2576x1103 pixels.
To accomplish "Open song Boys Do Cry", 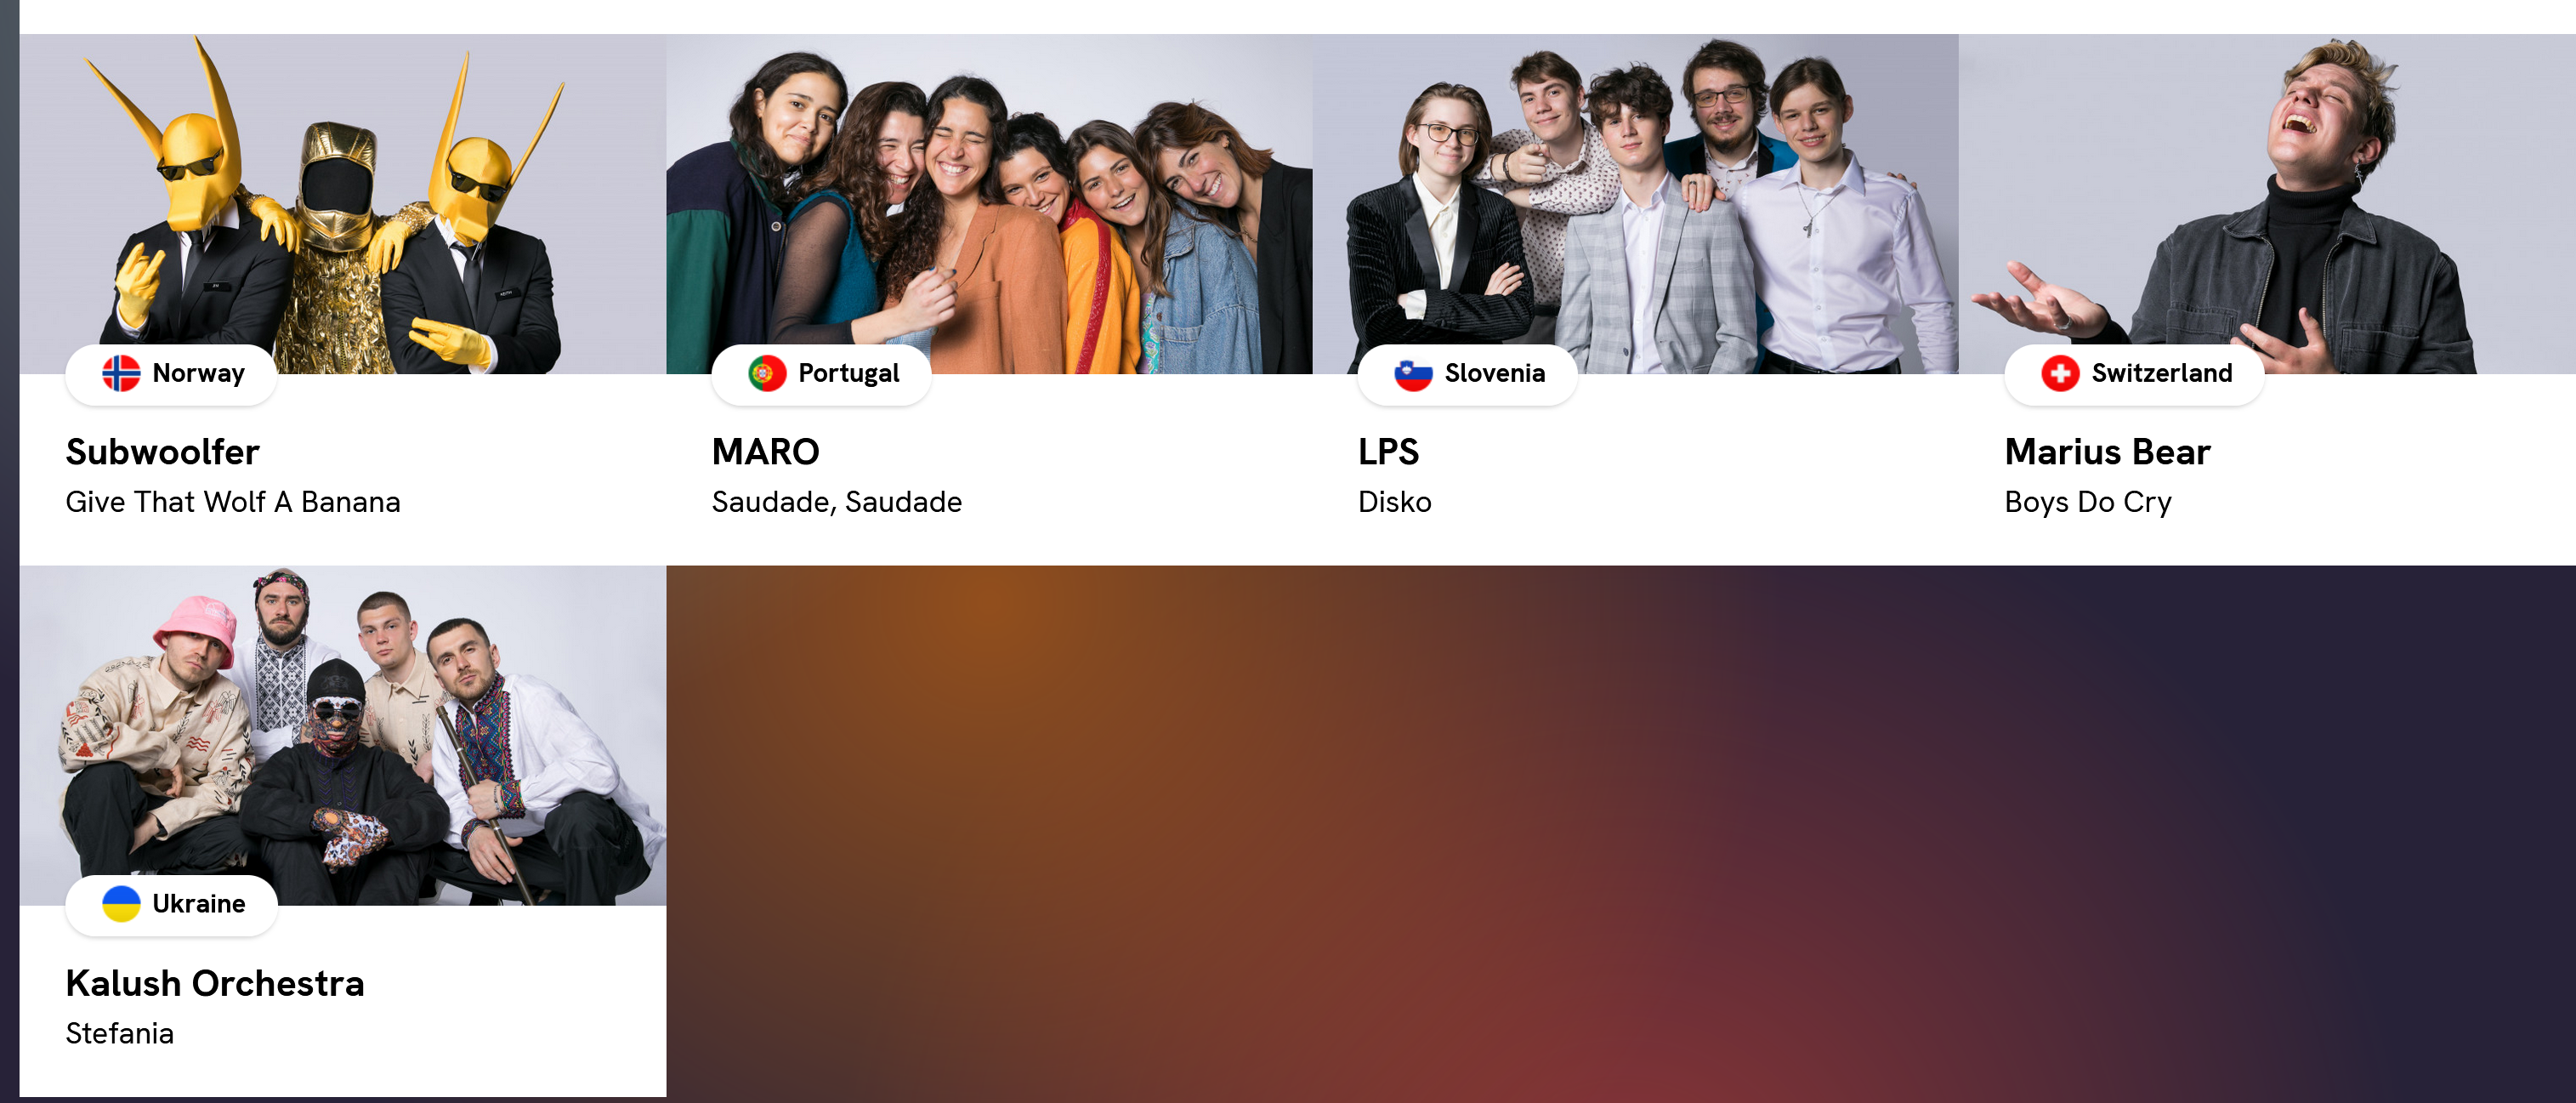I will 2088,502.
